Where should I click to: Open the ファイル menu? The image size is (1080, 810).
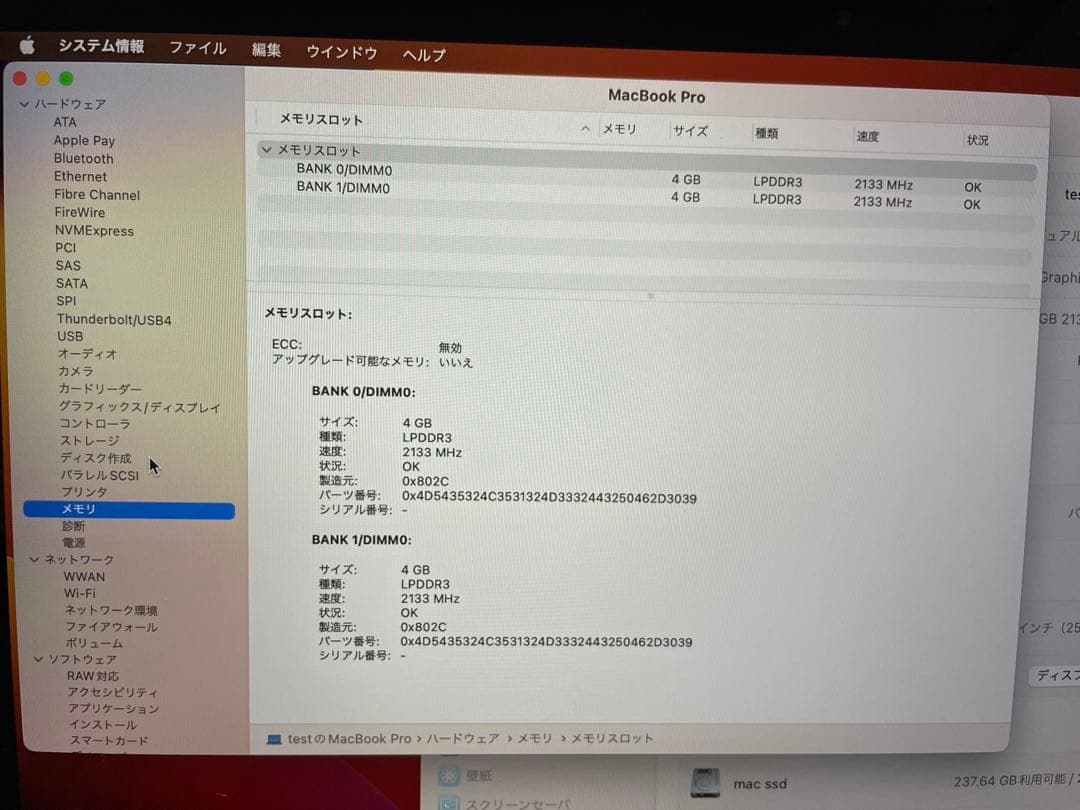coord(198,47)
